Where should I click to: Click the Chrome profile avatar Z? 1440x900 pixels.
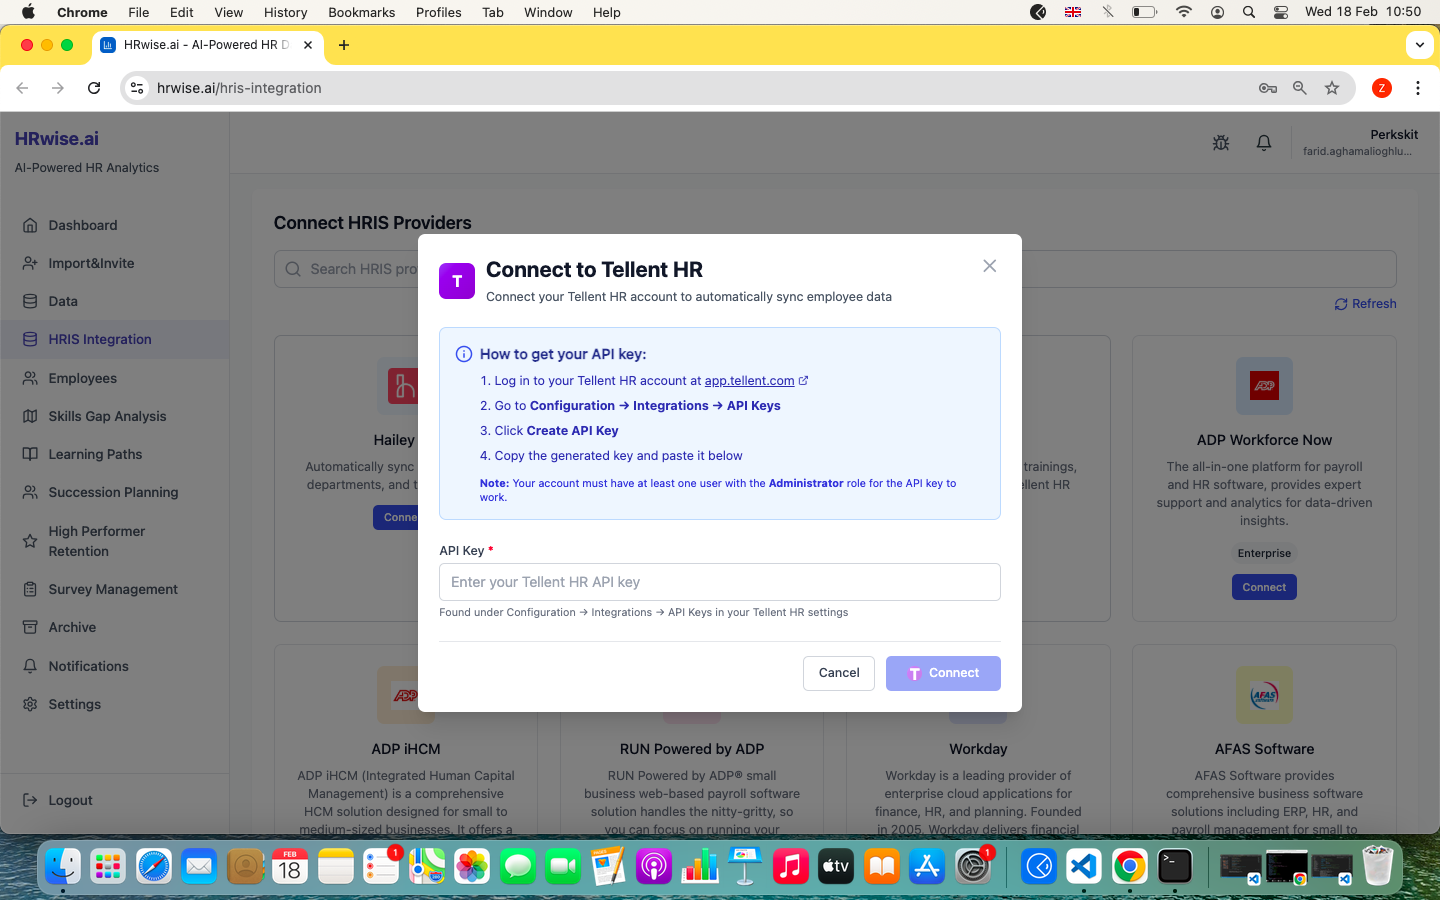[1382, 88]
